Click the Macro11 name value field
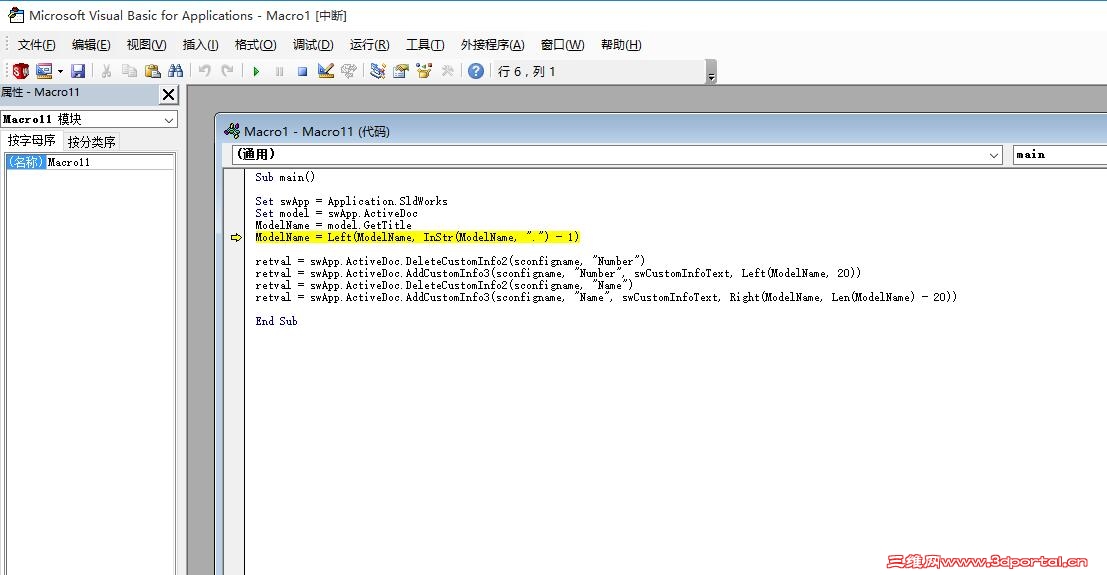 point(110,162)
